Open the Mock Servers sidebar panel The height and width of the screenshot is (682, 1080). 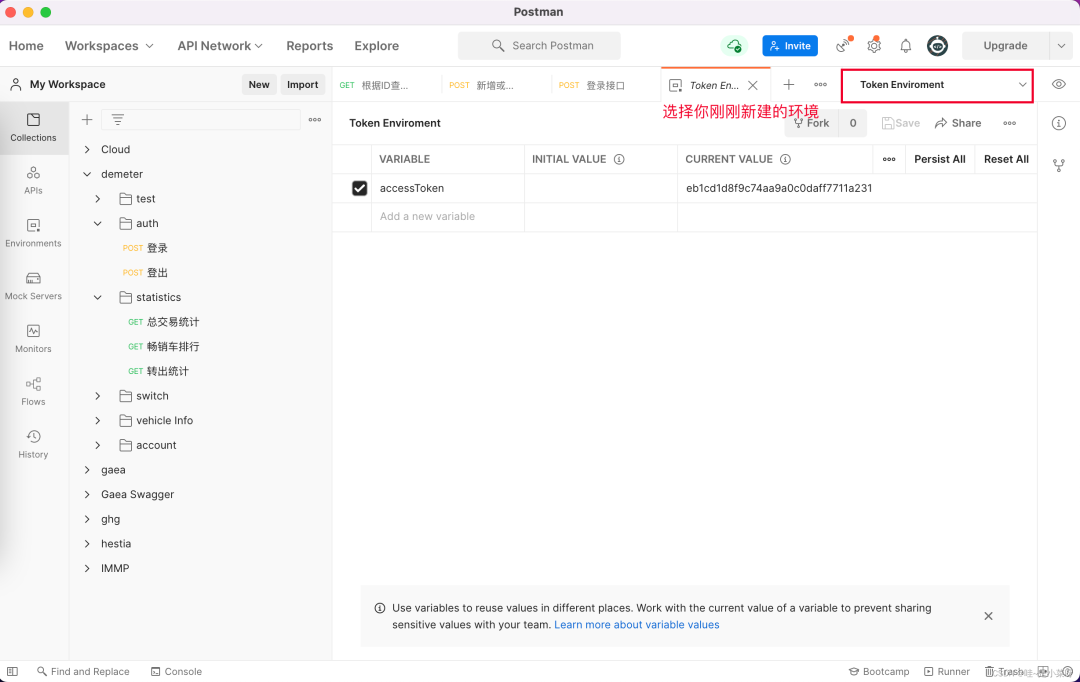(x=33, y=286)
